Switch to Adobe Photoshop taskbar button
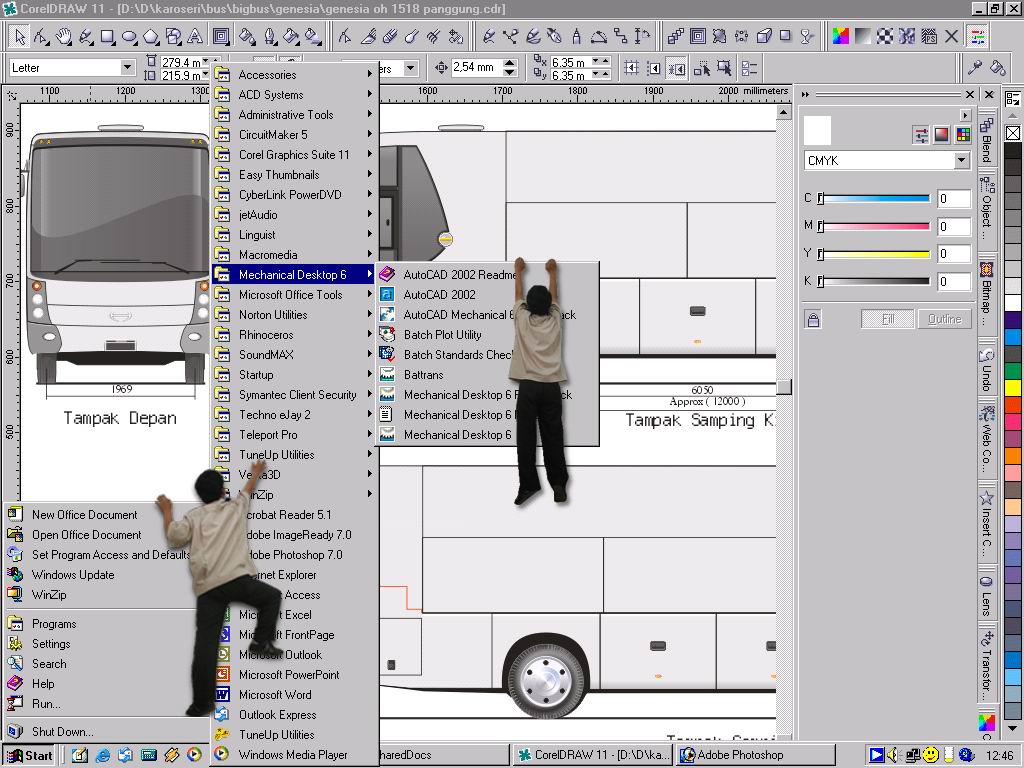This screenshot has height=768, width=1024. coord(756,755)
